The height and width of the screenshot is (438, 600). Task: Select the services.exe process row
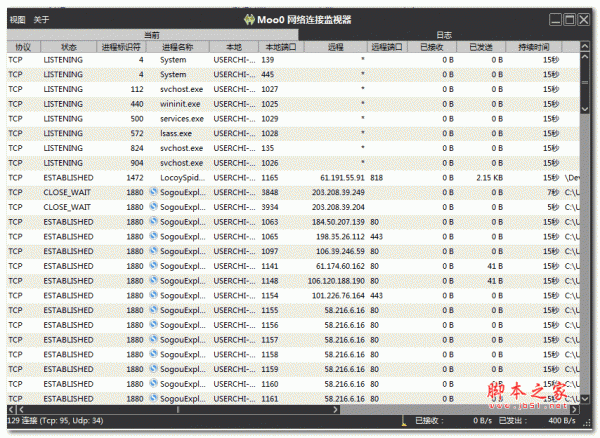click(x=293, y=119)
